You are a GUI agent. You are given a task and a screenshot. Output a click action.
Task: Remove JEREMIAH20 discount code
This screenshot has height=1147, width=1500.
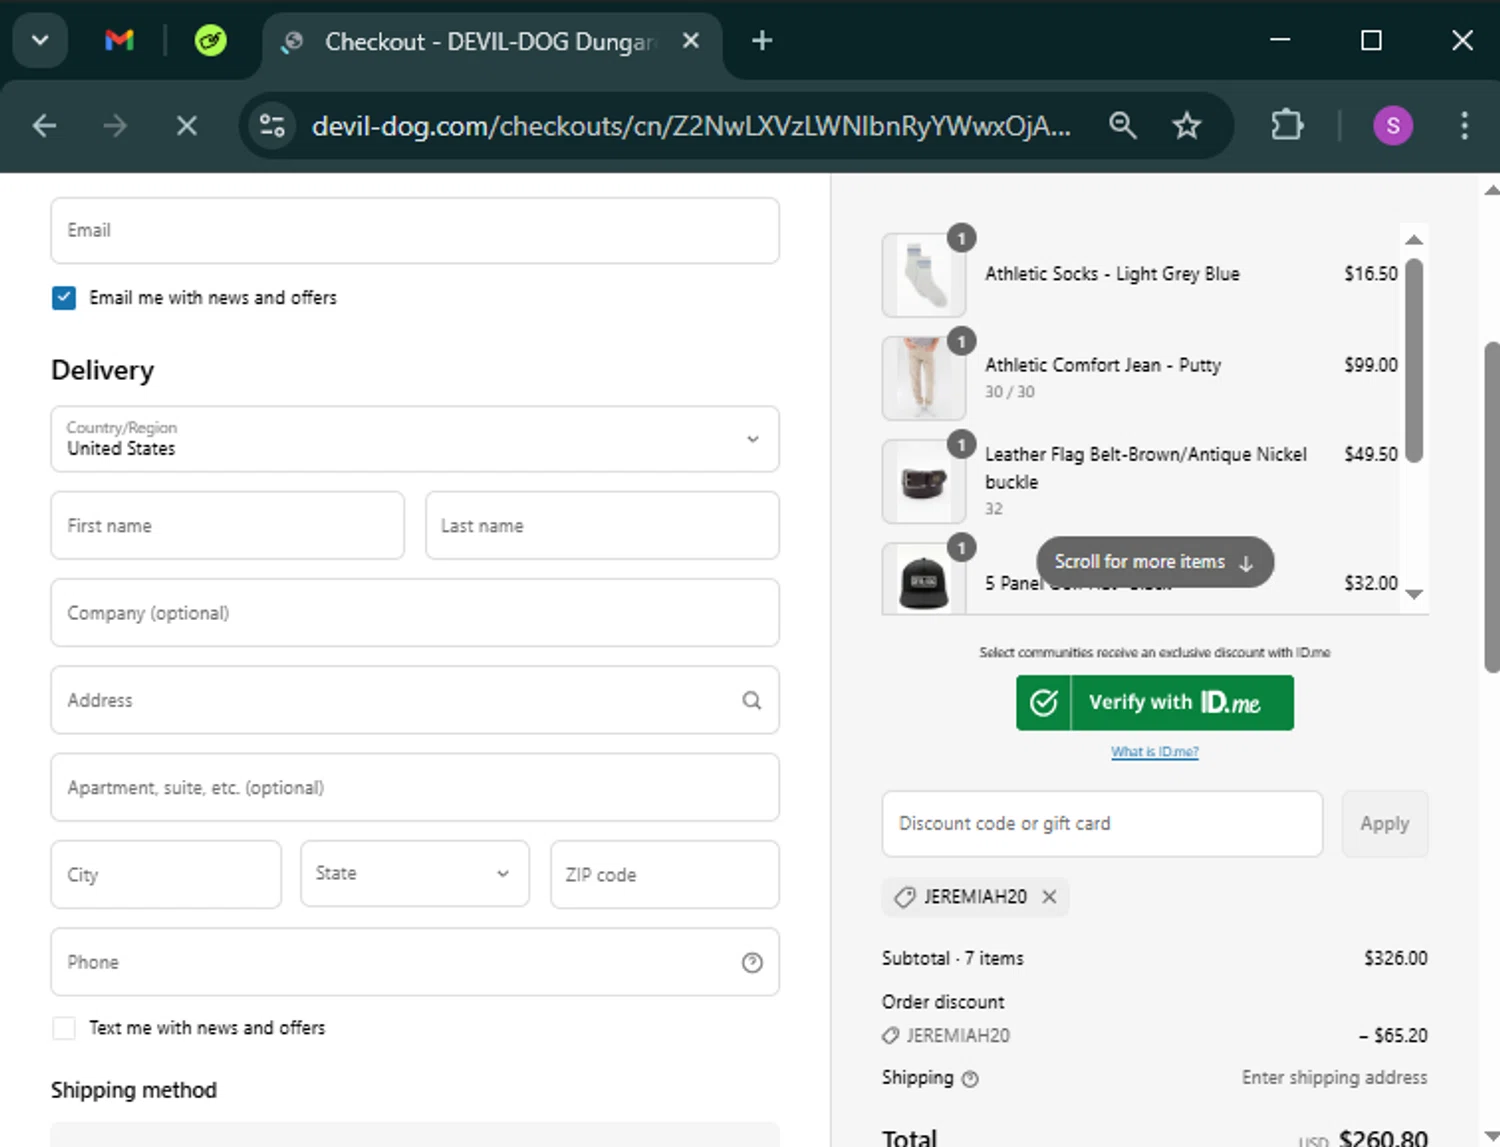coord(1049,897)
